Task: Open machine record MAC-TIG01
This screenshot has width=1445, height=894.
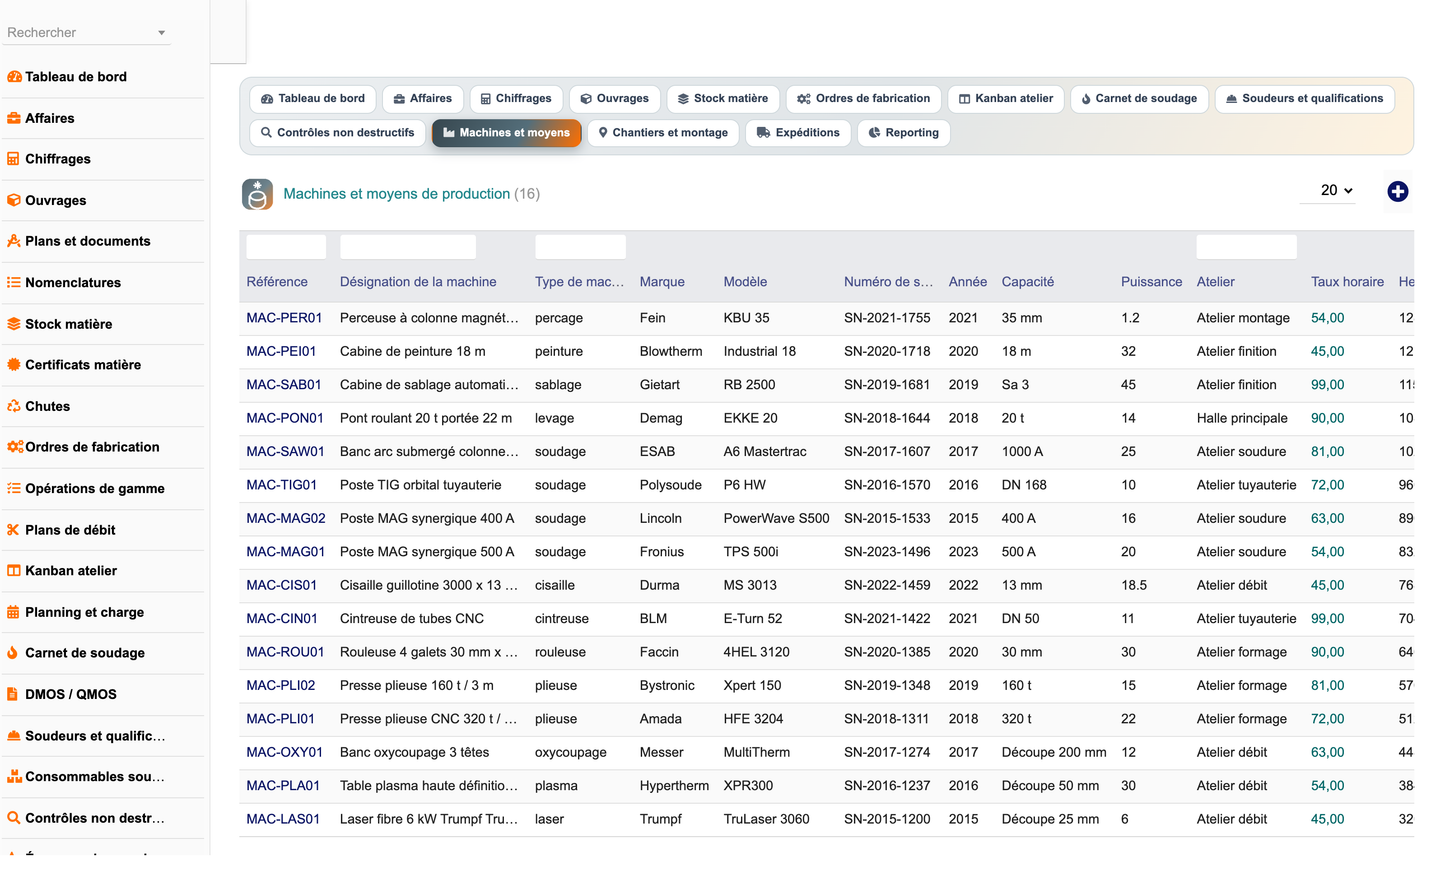Action: point(282,485)
